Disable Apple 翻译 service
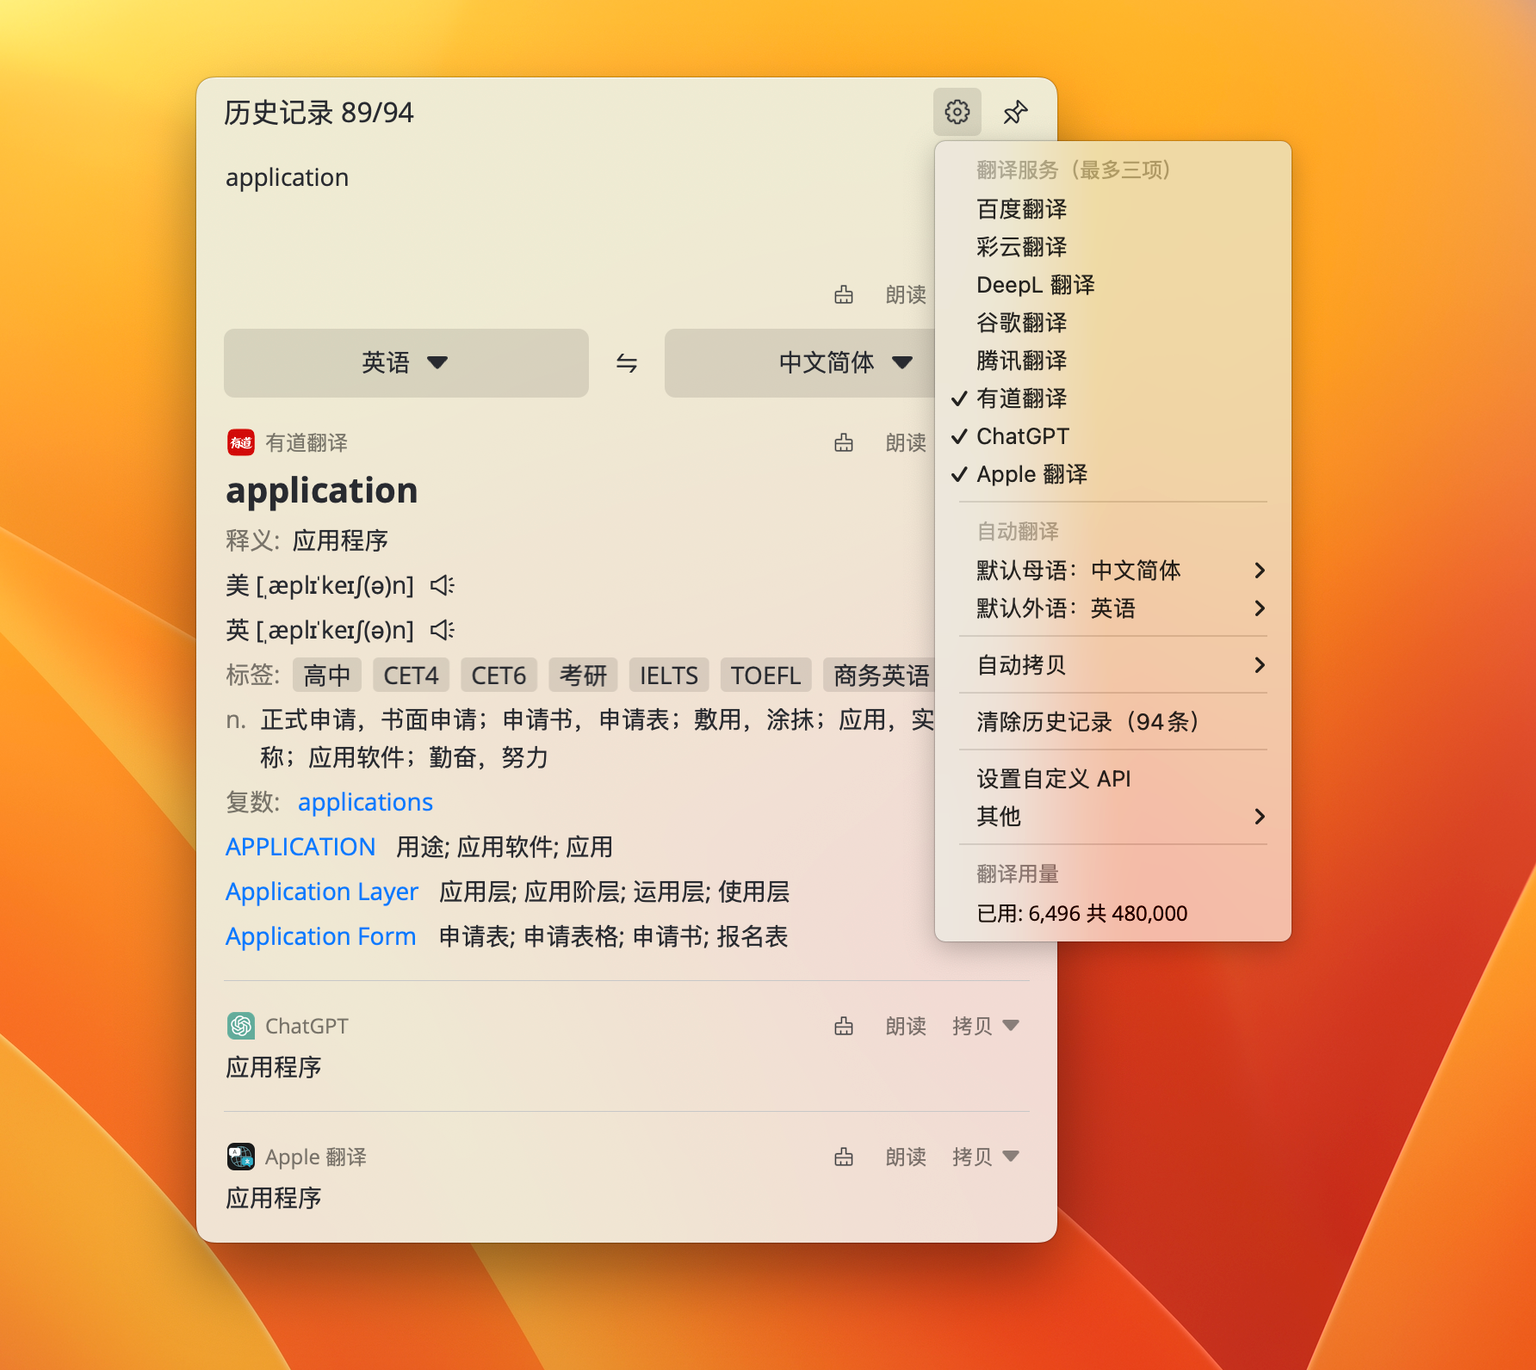The image size is (1536, 1370). tap(1029, 474)
